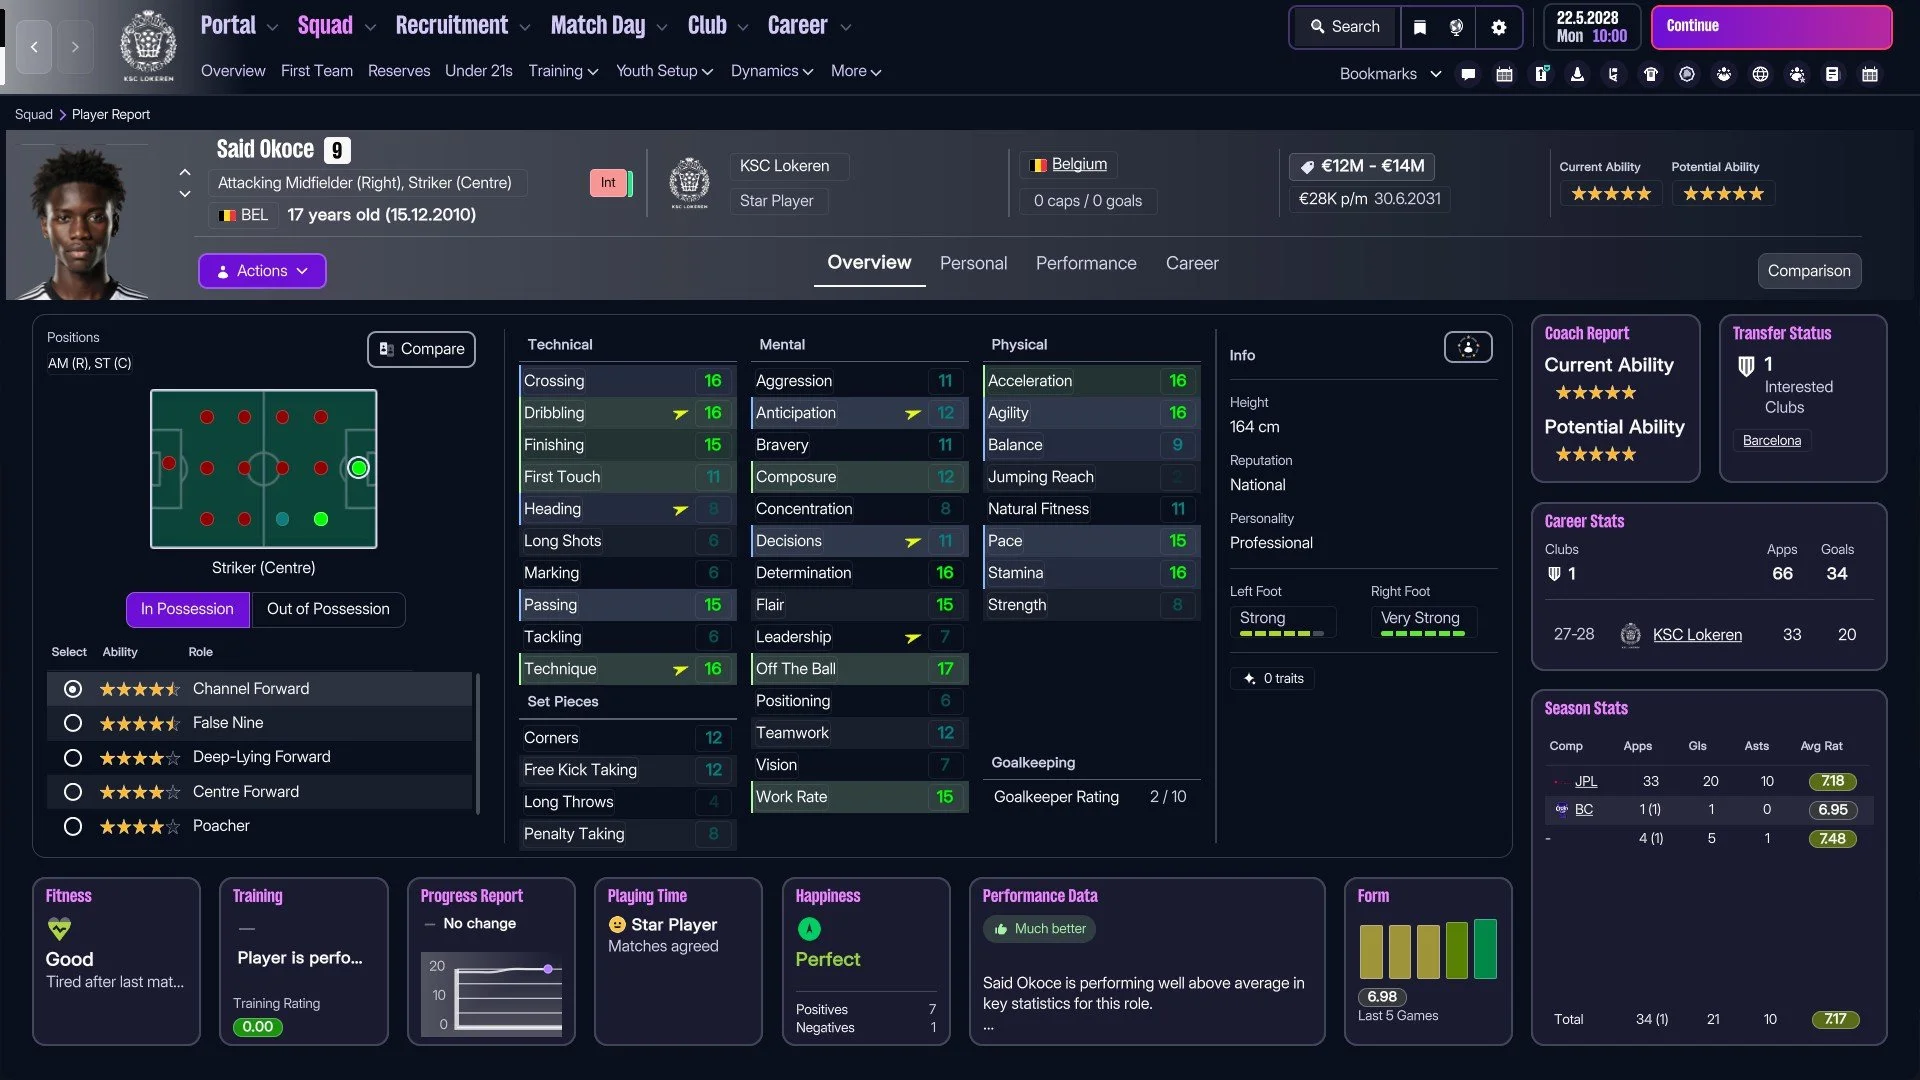This screenshot has height=1080, width=1920.
Task: Click the bookmark flag icon beside Search
Action: 1419,27
